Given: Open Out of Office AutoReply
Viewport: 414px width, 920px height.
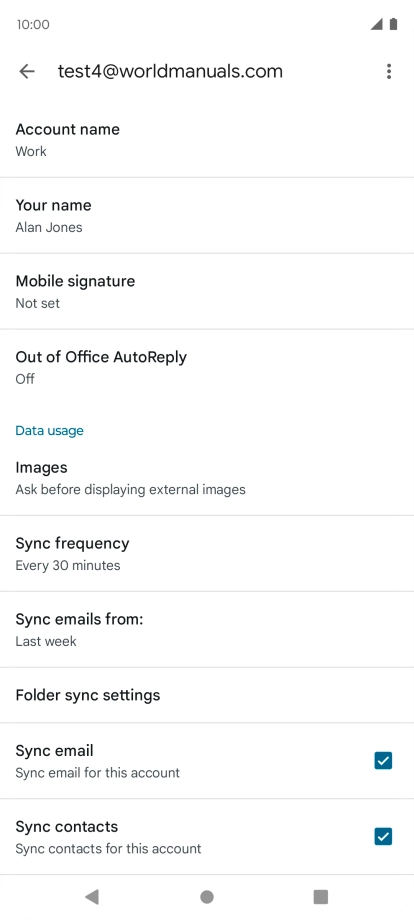Looking at the screenshot, I should [207, 367].
